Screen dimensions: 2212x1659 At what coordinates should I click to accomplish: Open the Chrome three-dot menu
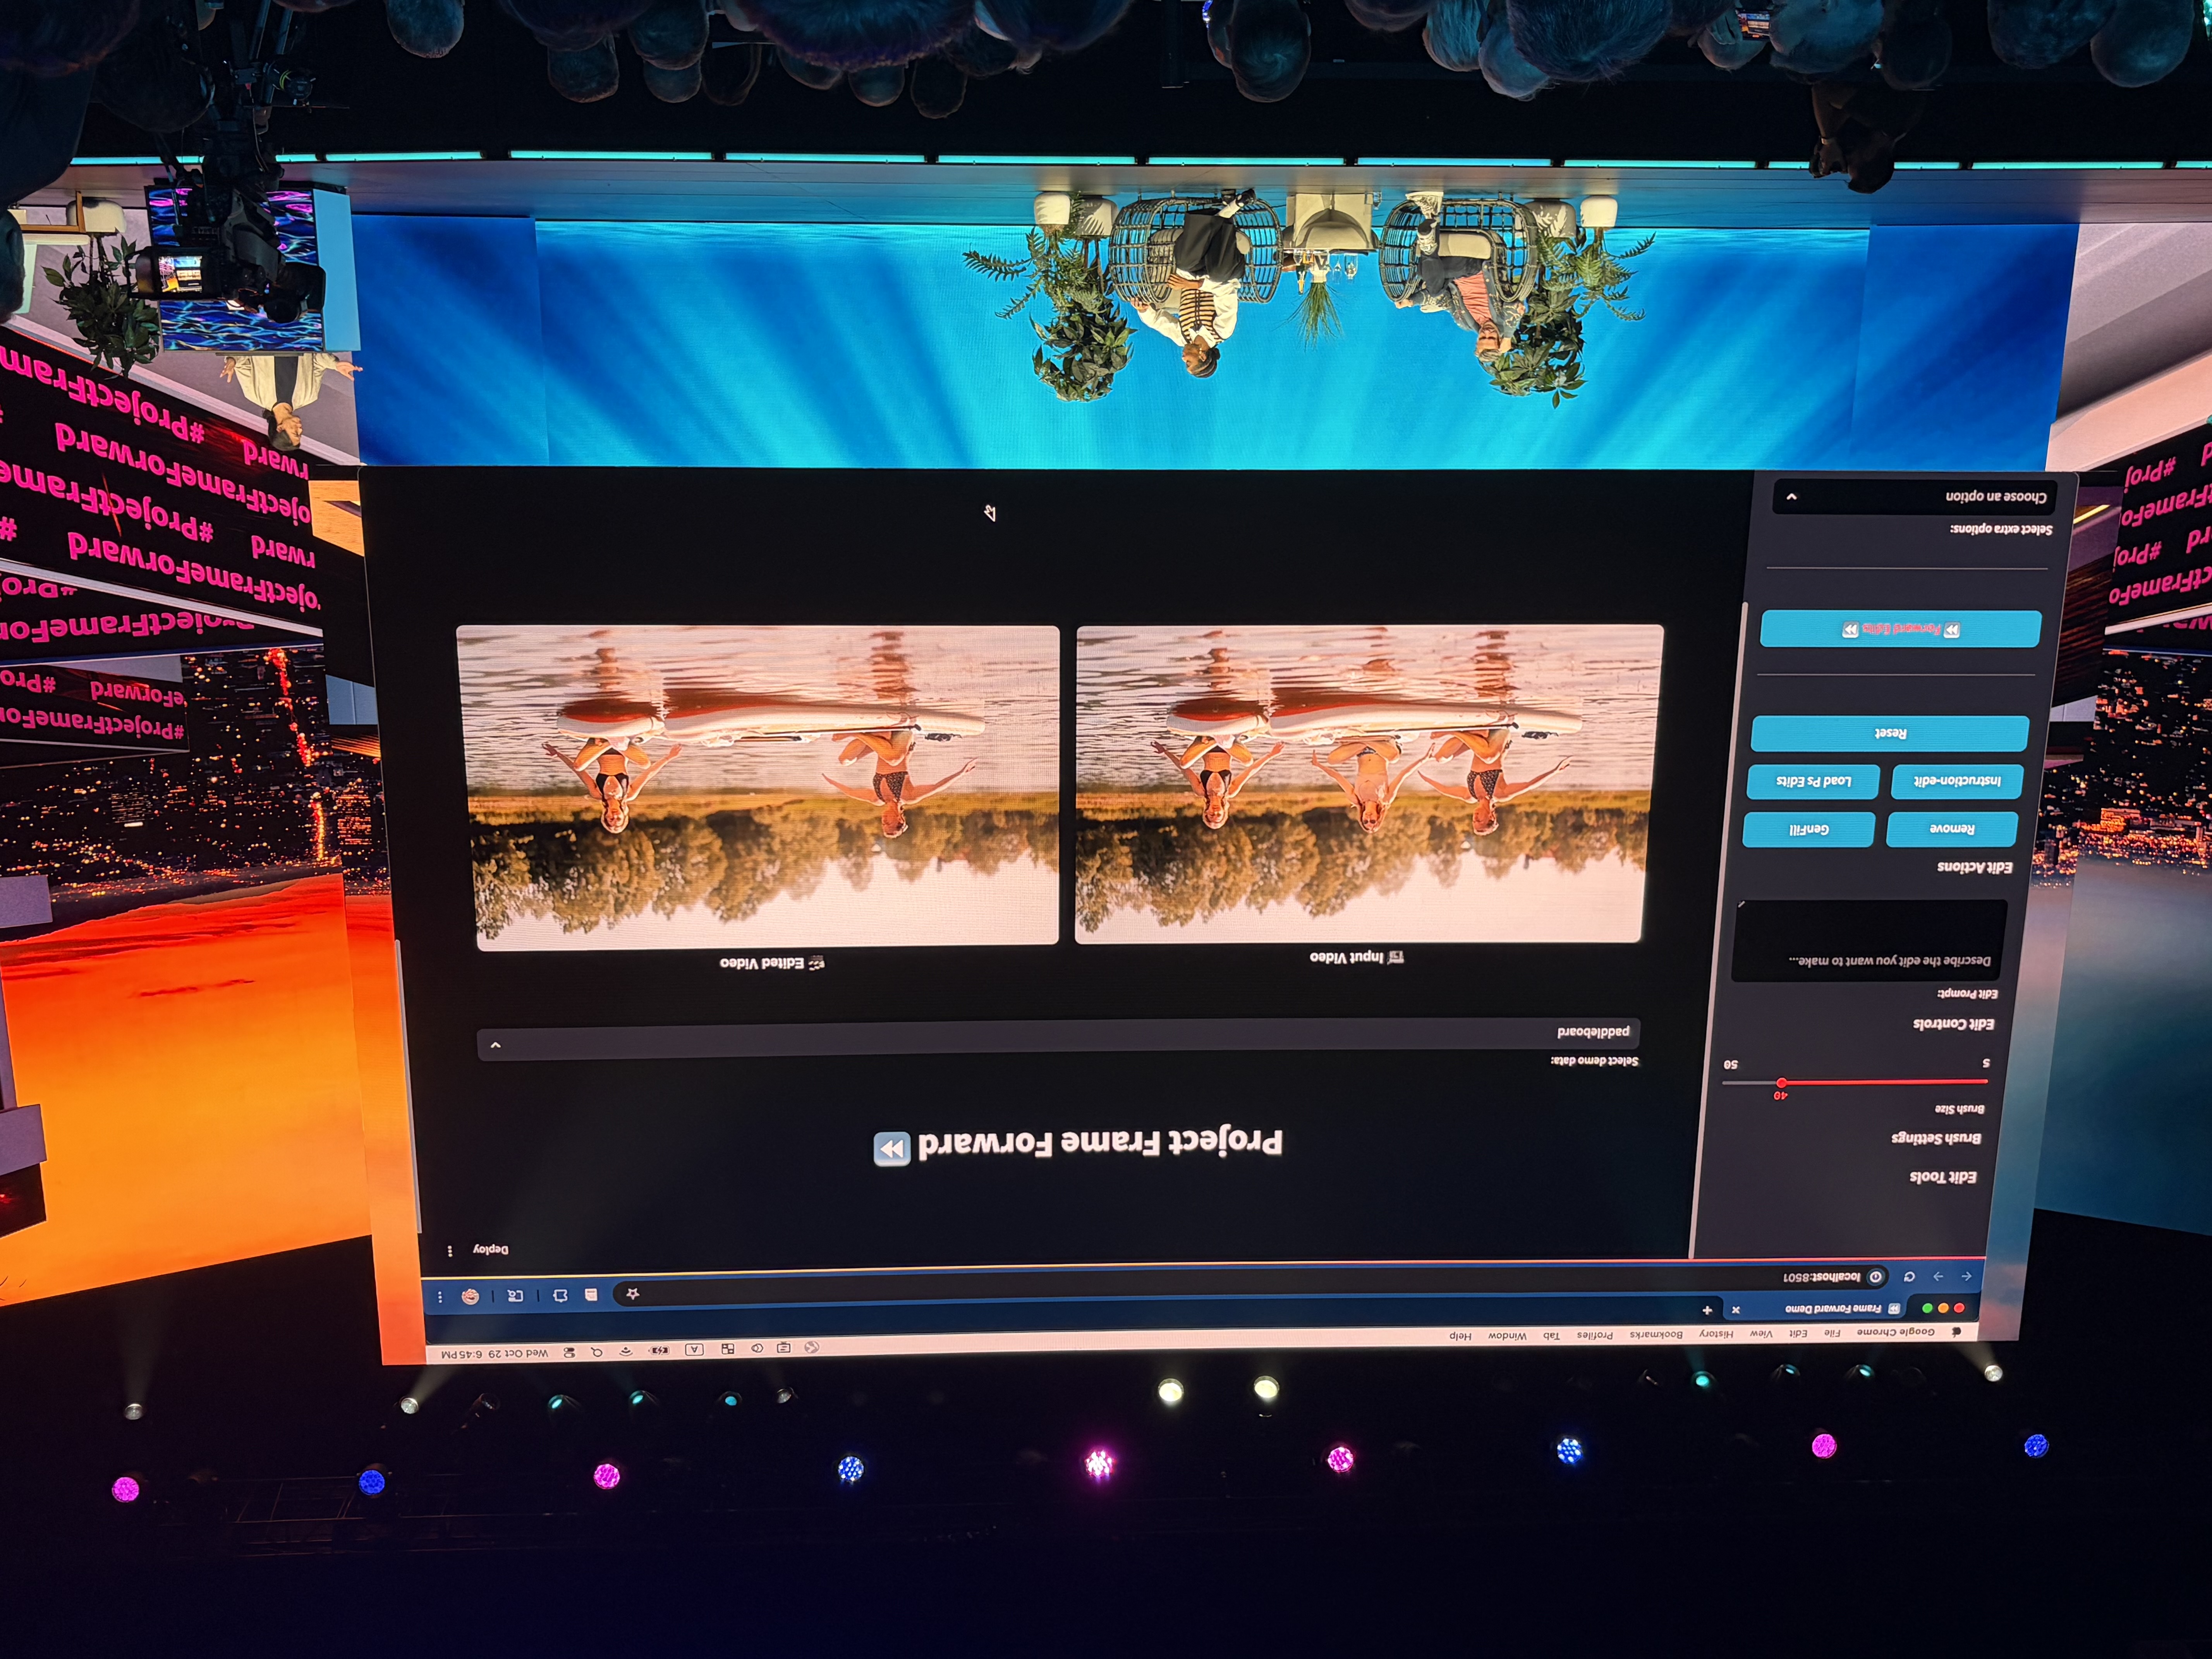click(x=440, y=1296)
